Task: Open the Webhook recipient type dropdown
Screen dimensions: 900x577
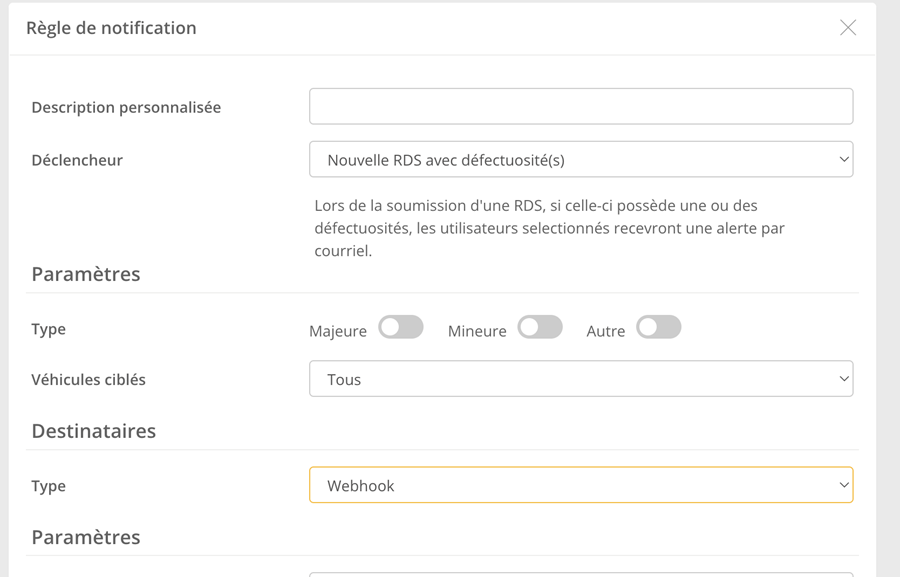Action: tap(580, 486)
